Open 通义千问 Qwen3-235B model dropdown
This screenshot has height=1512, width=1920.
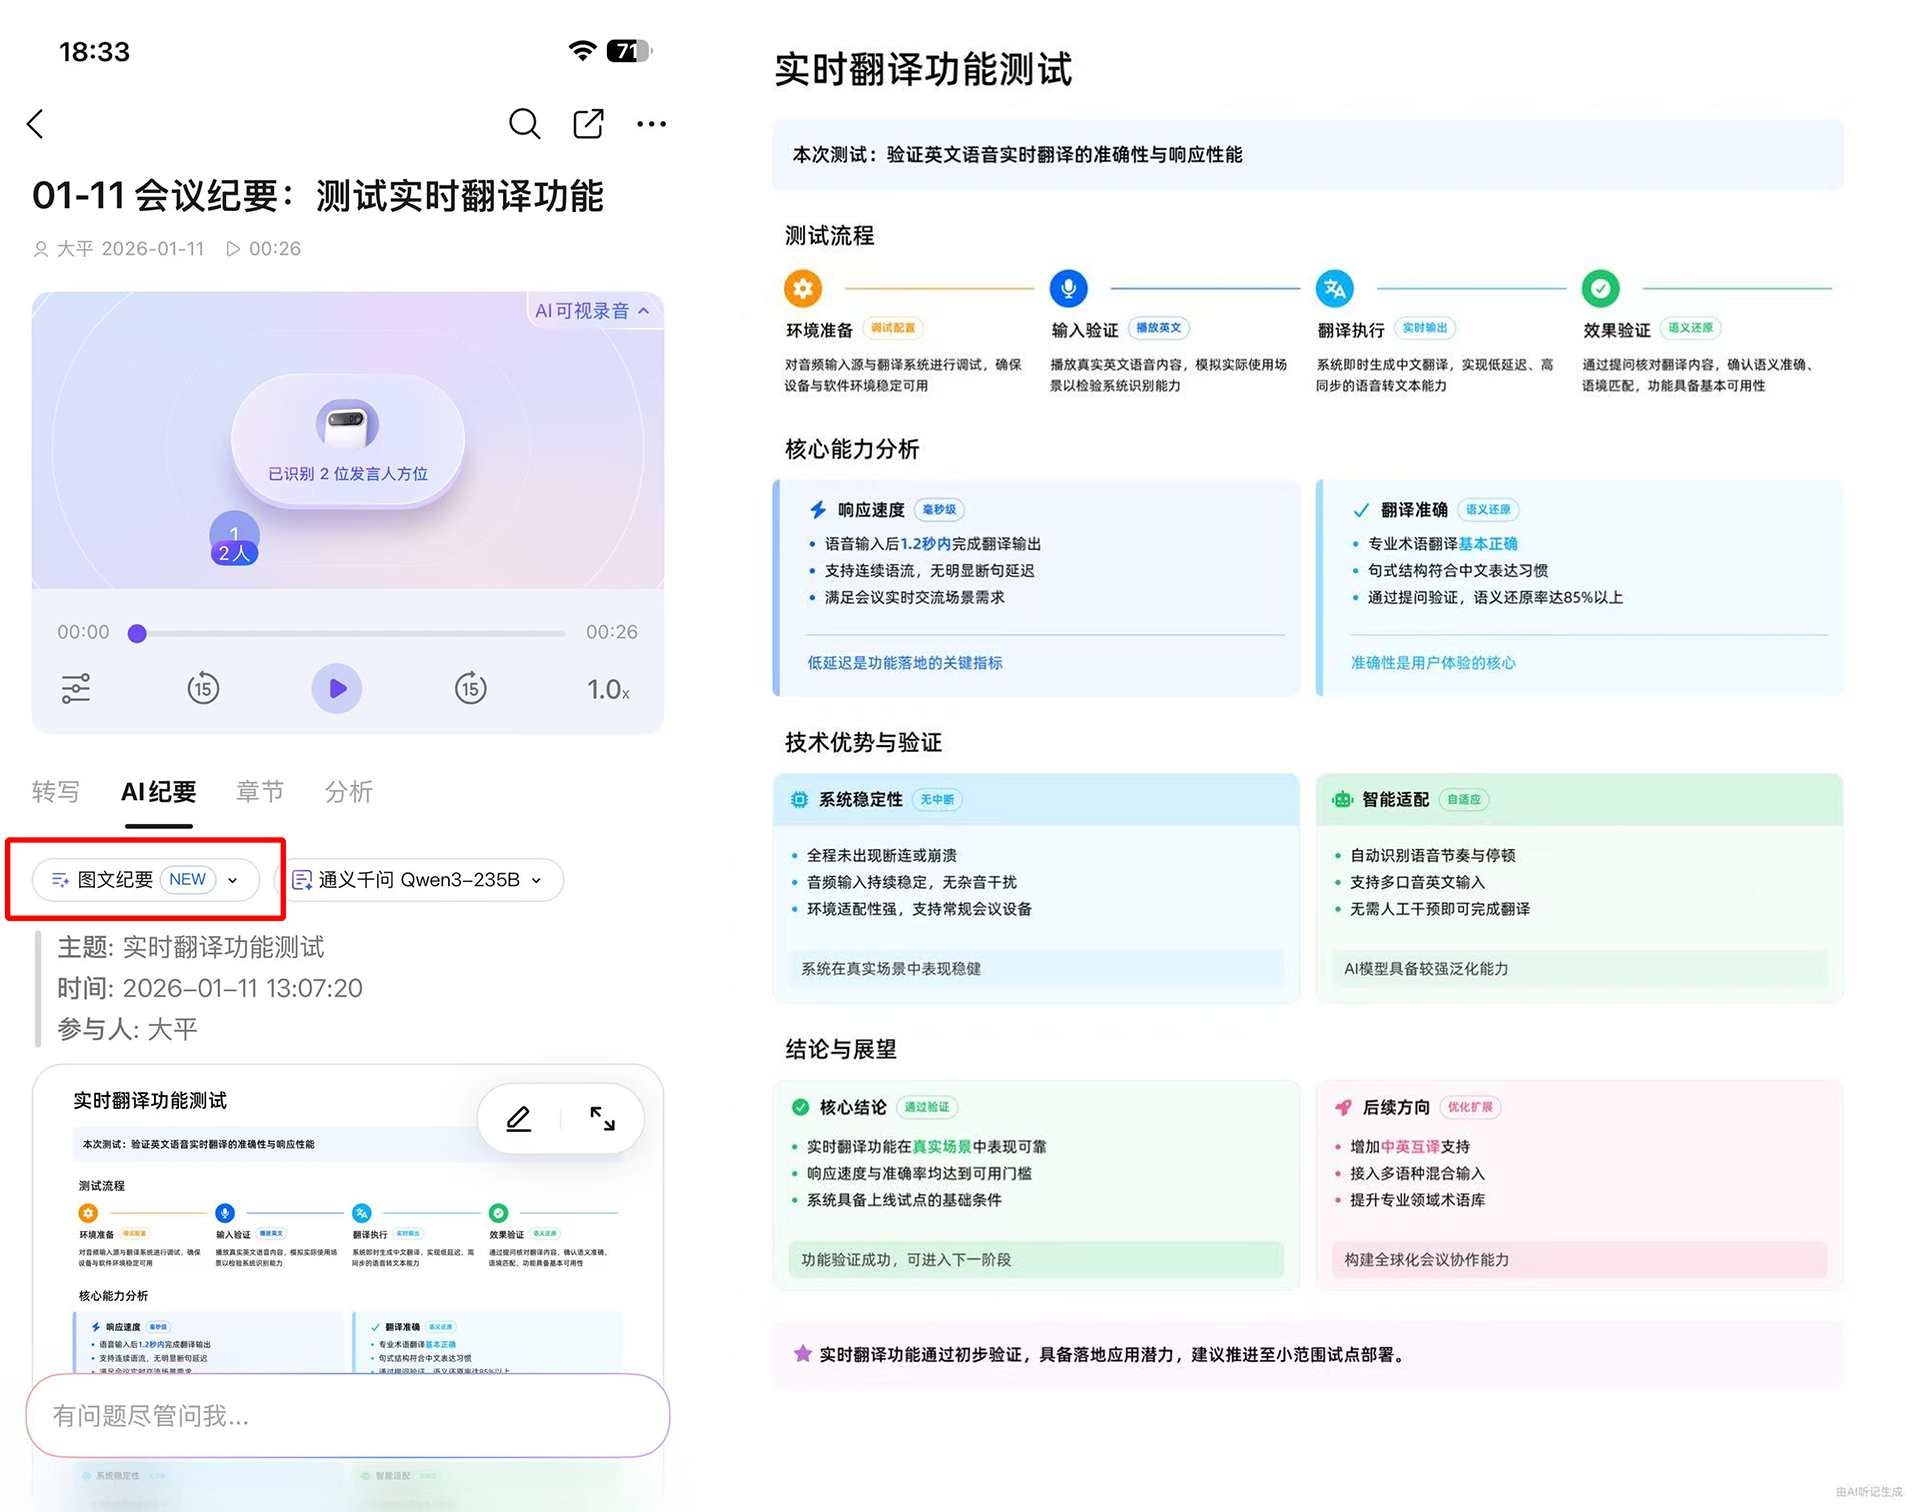(x=418, y=880)
